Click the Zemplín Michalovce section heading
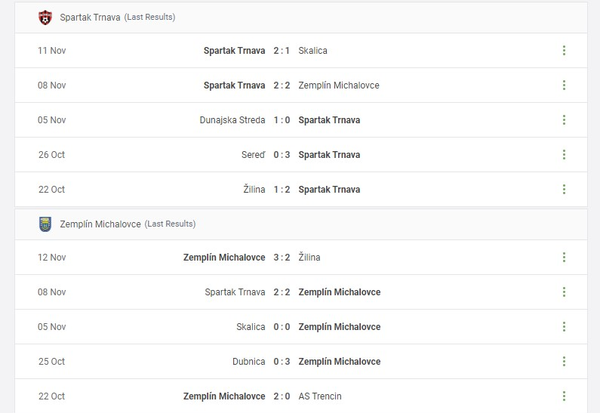Screen dimensions: 600x413 [100, 224]
